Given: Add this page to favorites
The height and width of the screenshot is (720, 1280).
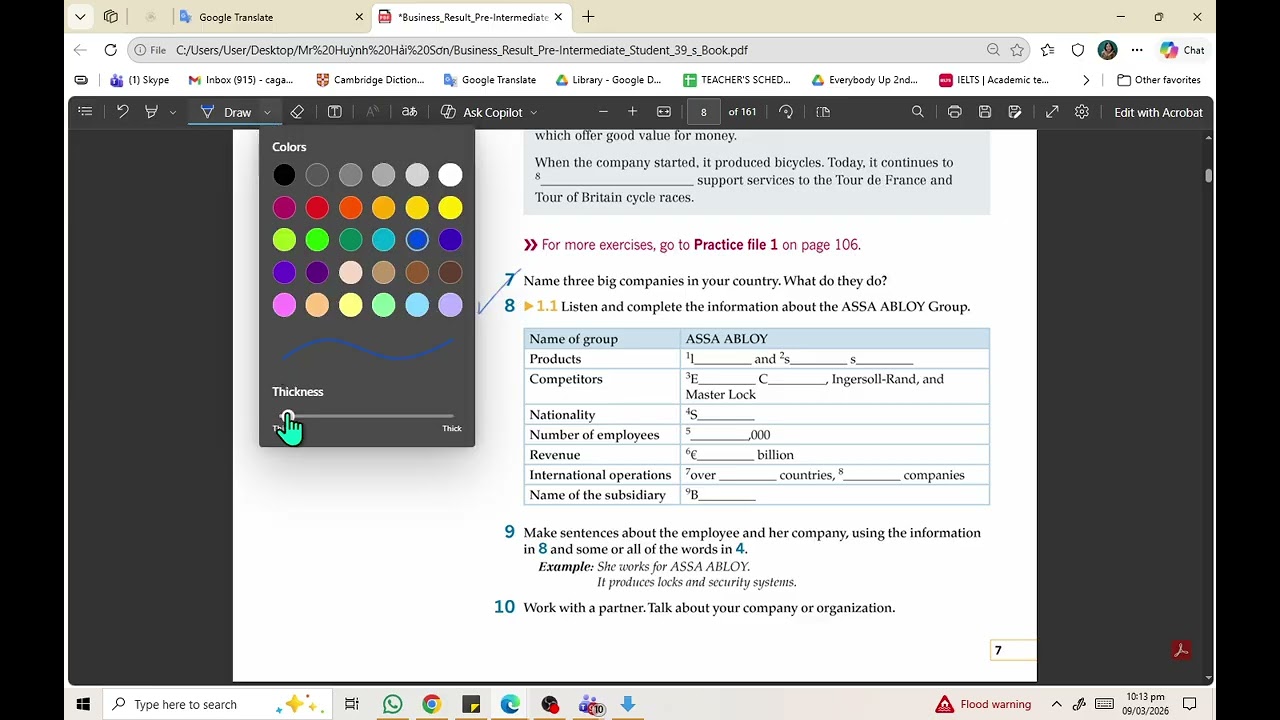Looking at the screenshot, I should tap(1017, 50).
